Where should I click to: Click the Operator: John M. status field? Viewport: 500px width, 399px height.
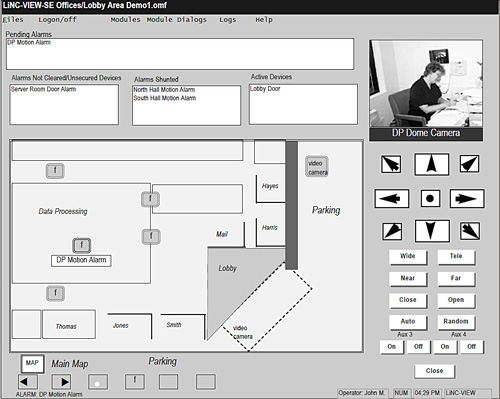(x=363, y=393)
